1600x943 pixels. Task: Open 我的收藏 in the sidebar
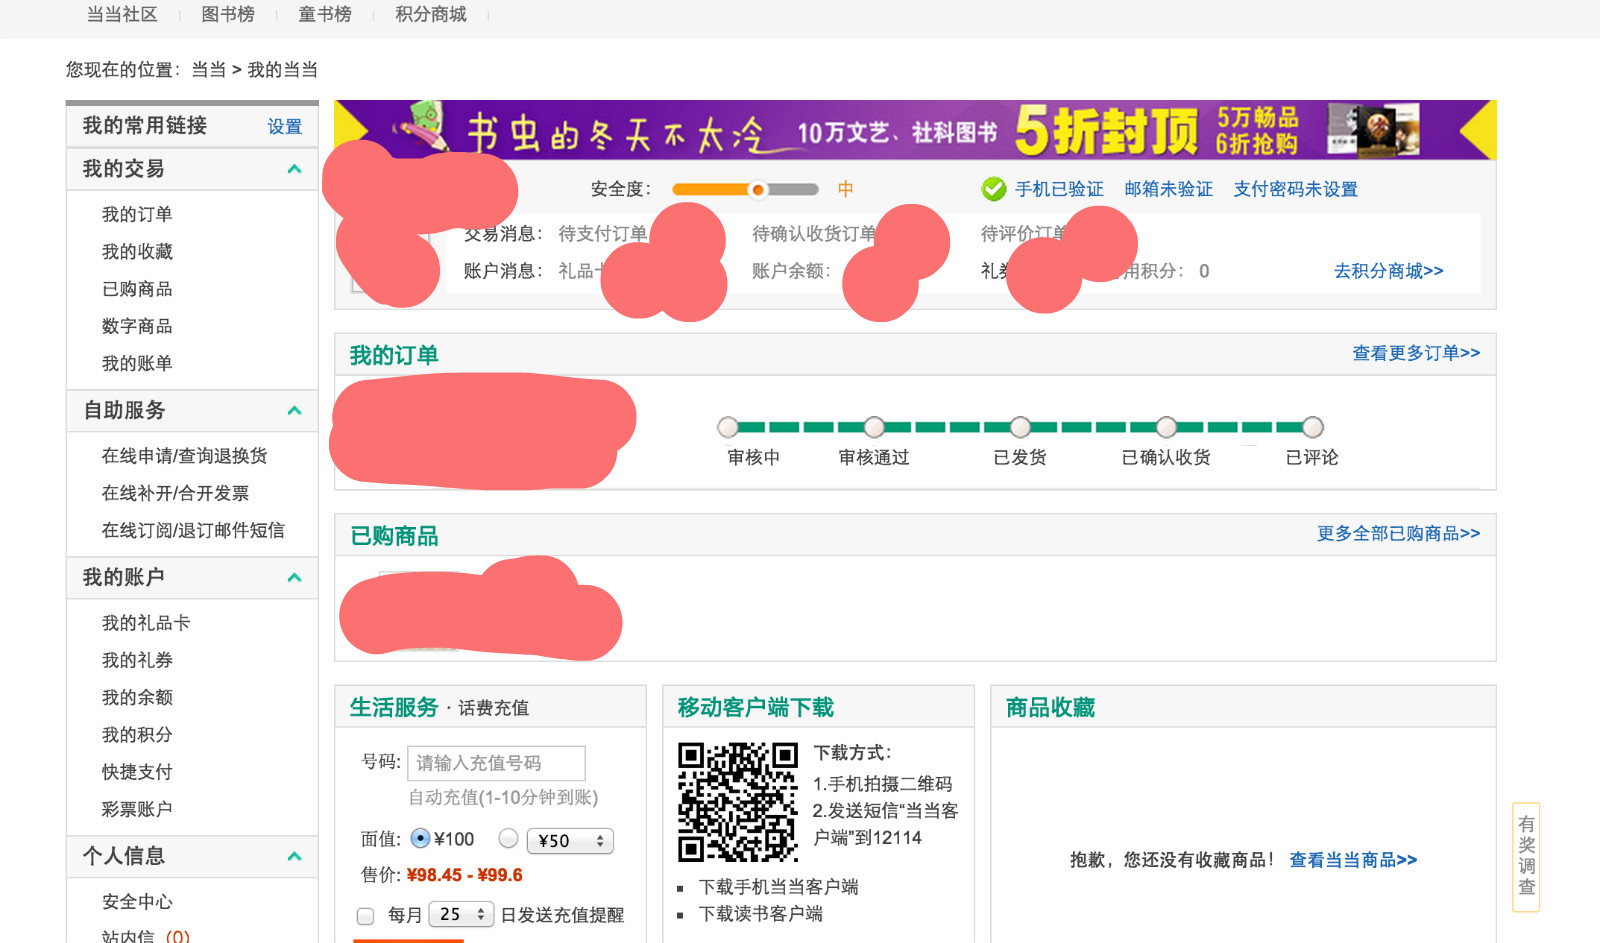coord(137,251)
